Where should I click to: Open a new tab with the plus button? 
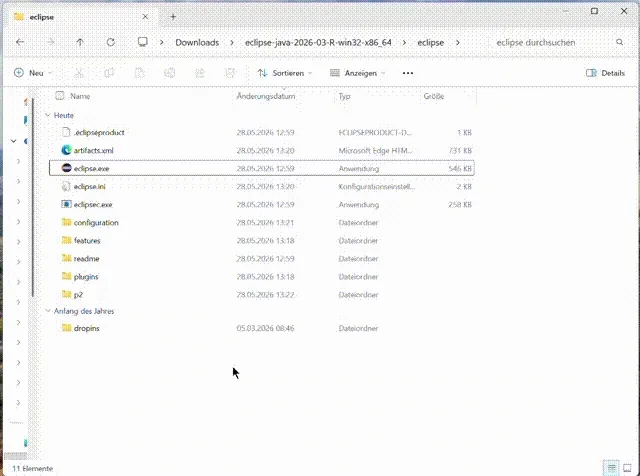tap(173, 17)
